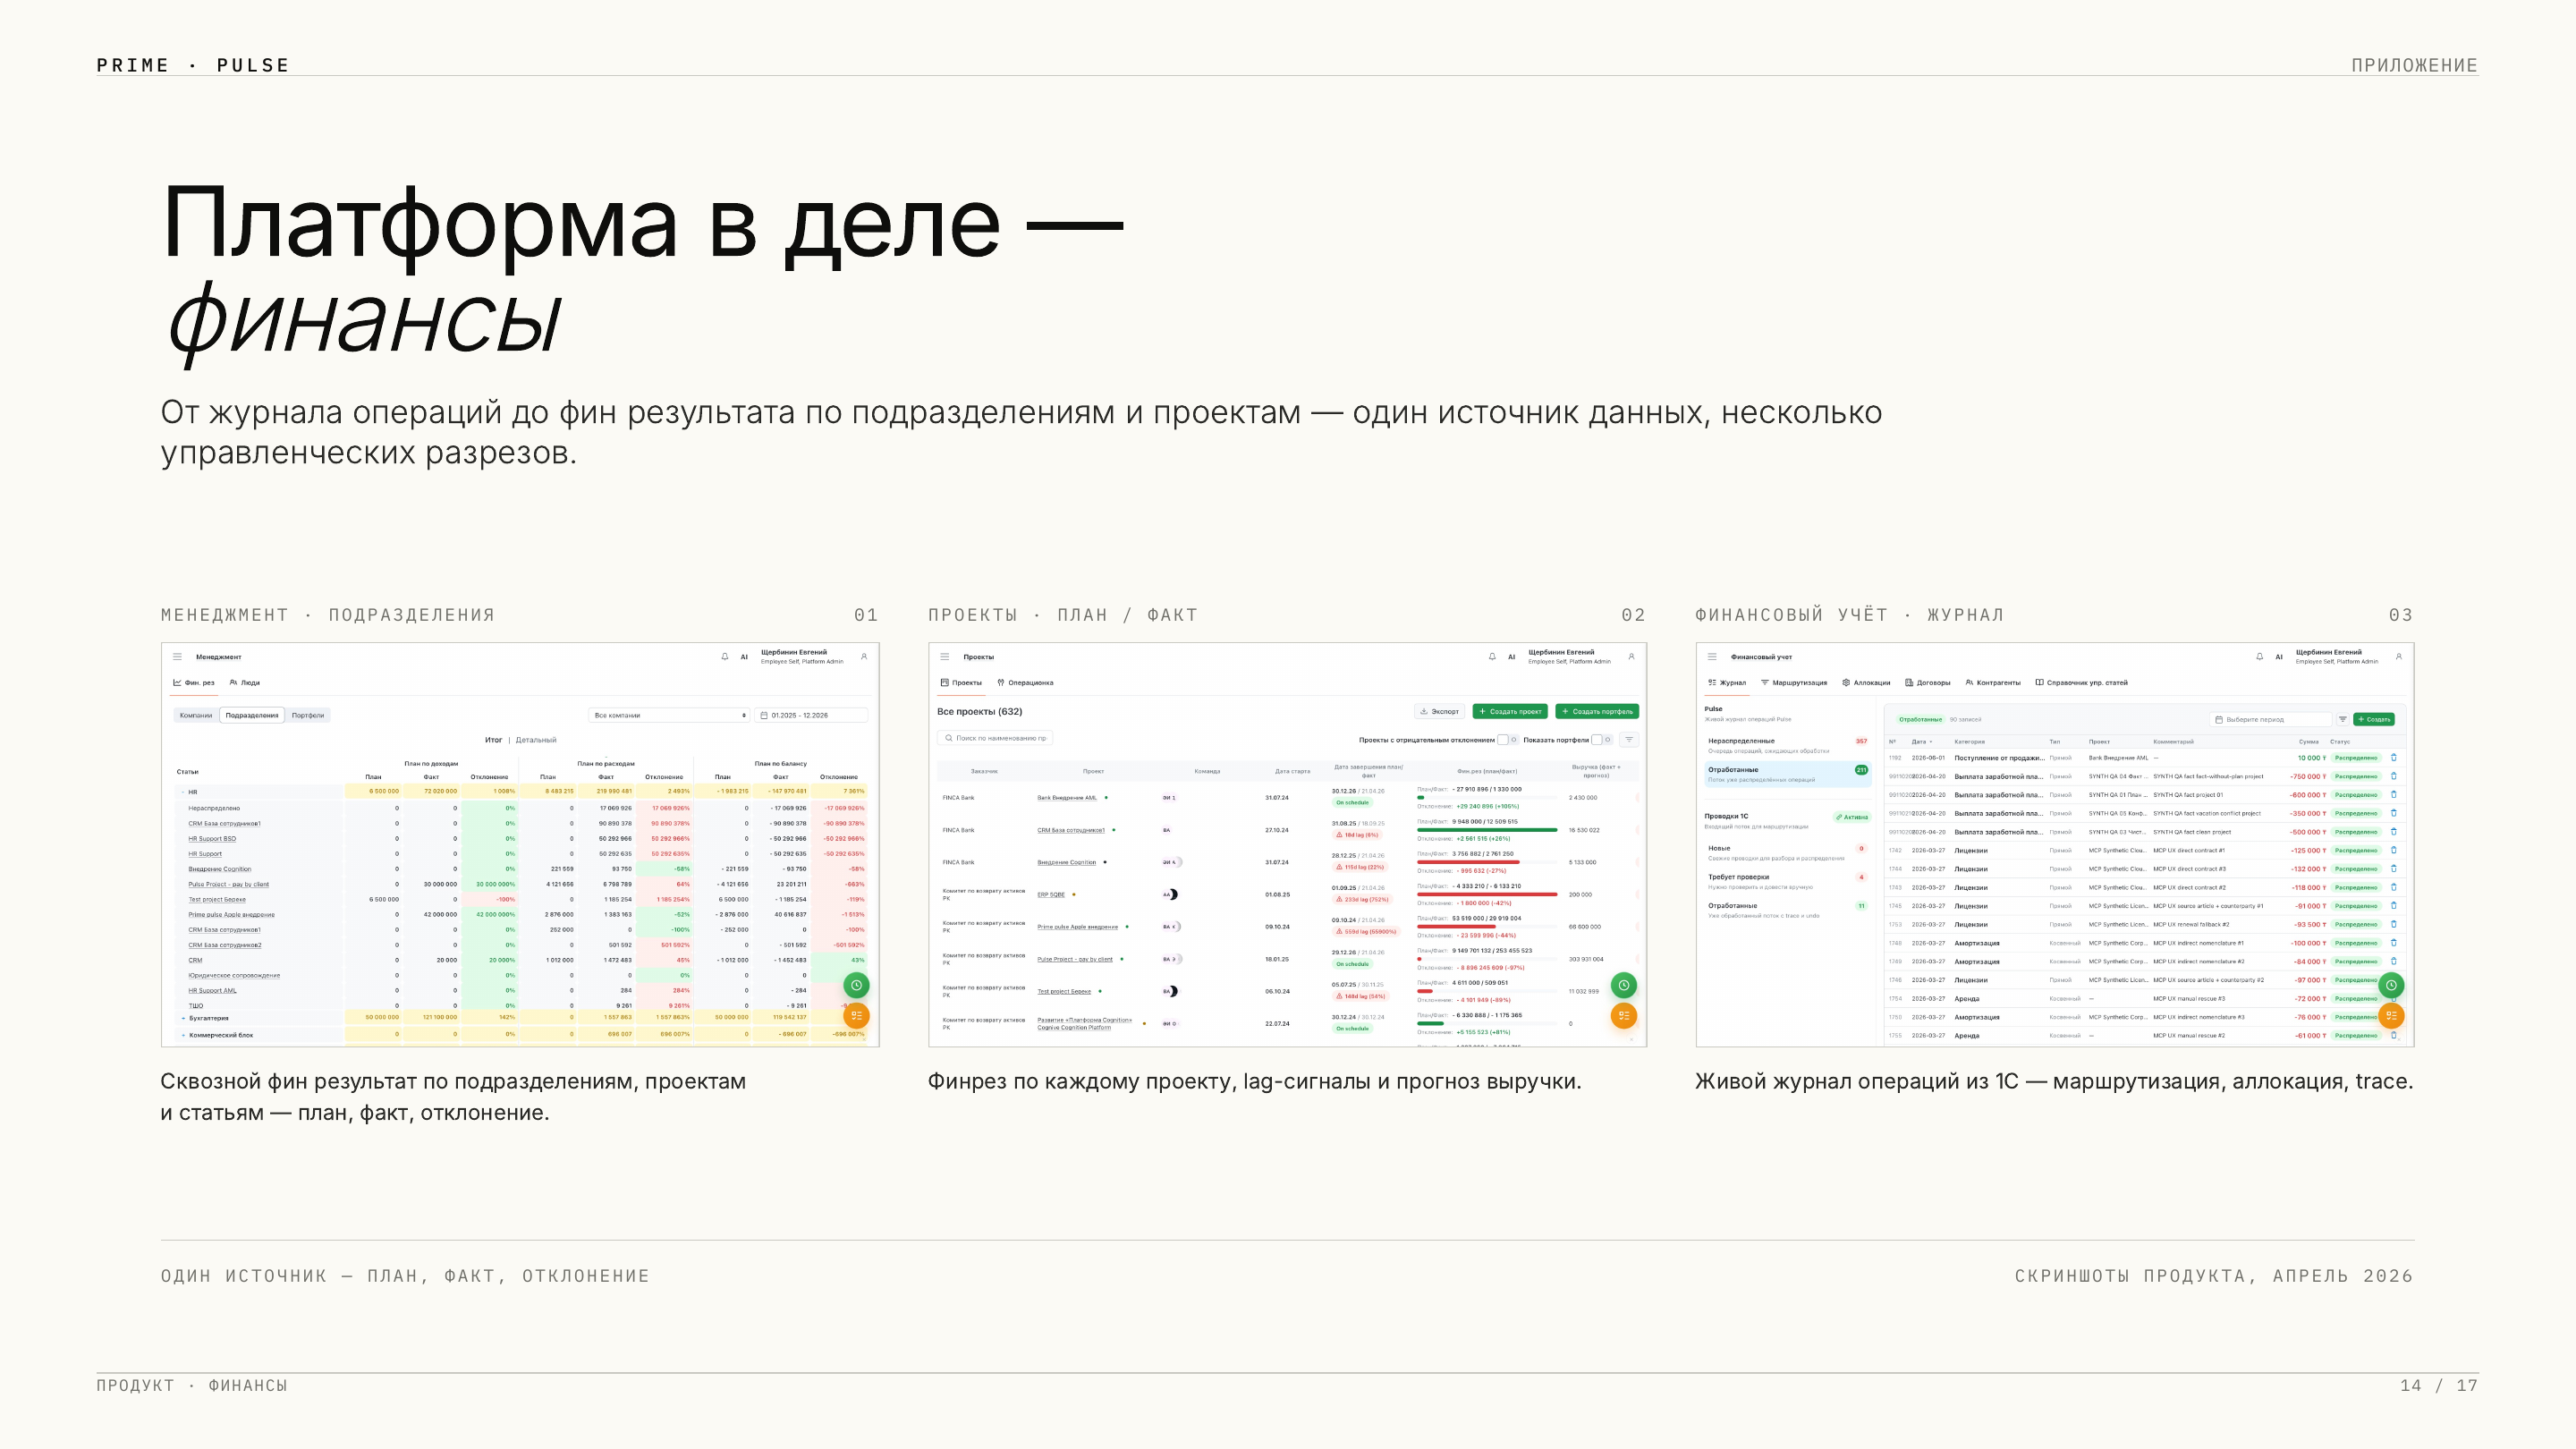Select Компании segment in Менеджмент

coord(196,715)
